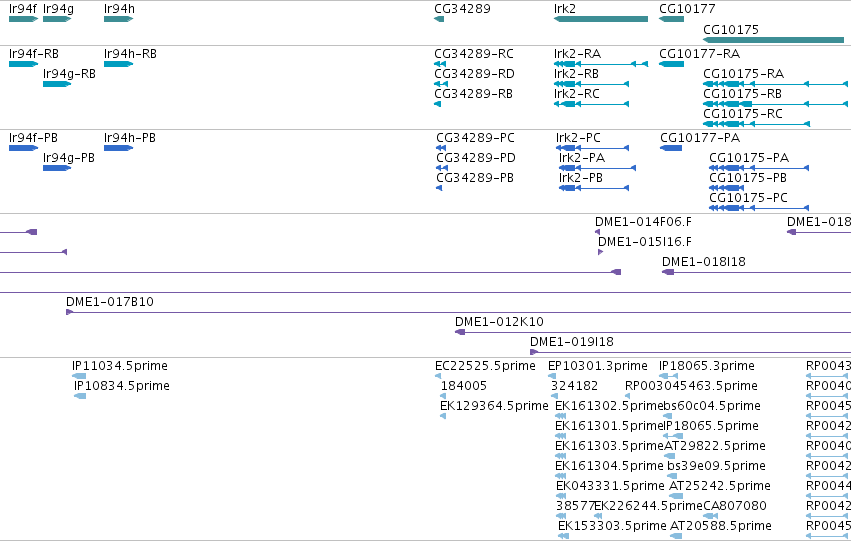Select protein CG10175-PC
The image size is (851, 541).
tap(759, 208)
